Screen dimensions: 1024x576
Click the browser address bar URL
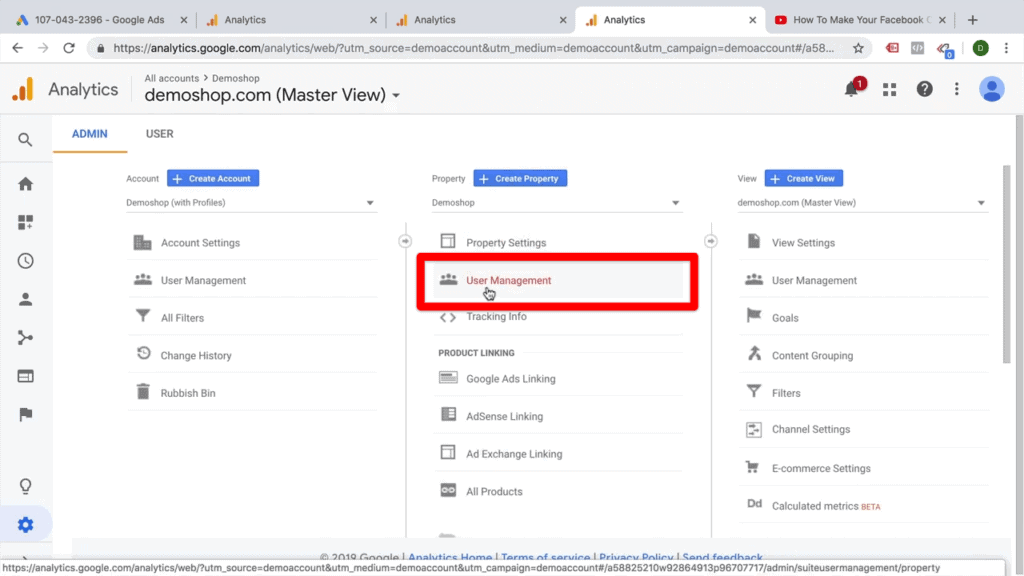(473, 48)
